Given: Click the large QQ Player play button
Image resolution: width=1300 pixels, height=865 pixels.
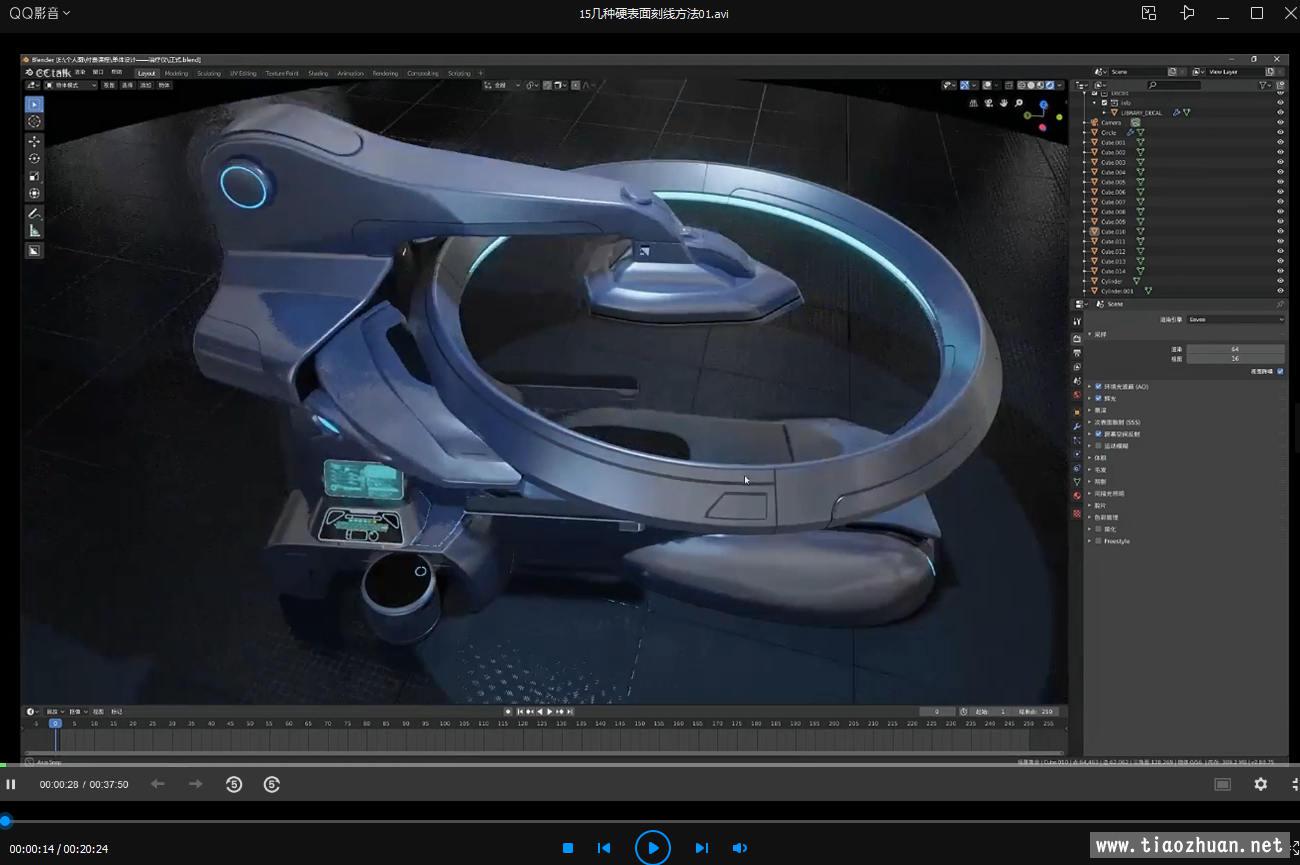Looking at the screenshot, I should point(653,848).
